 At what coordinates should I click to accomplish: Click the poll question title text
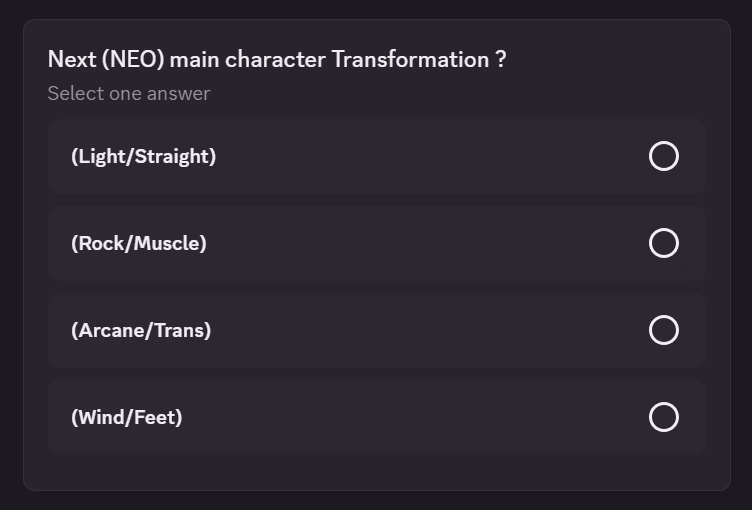276,59
